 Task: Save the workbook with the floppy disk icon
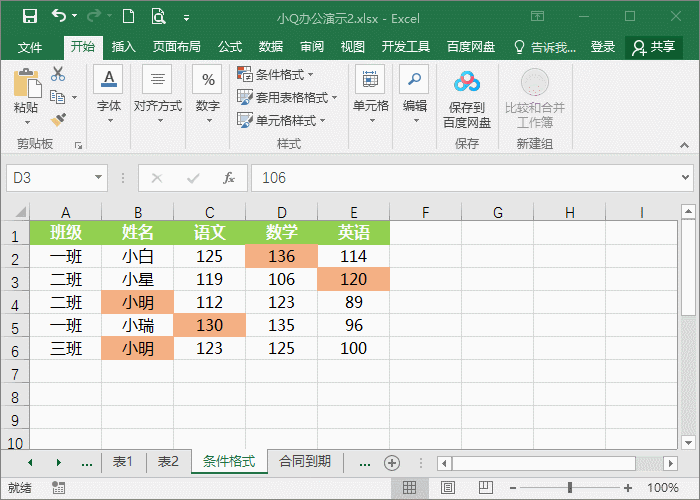pyautogui.click(x=29, y=16)
